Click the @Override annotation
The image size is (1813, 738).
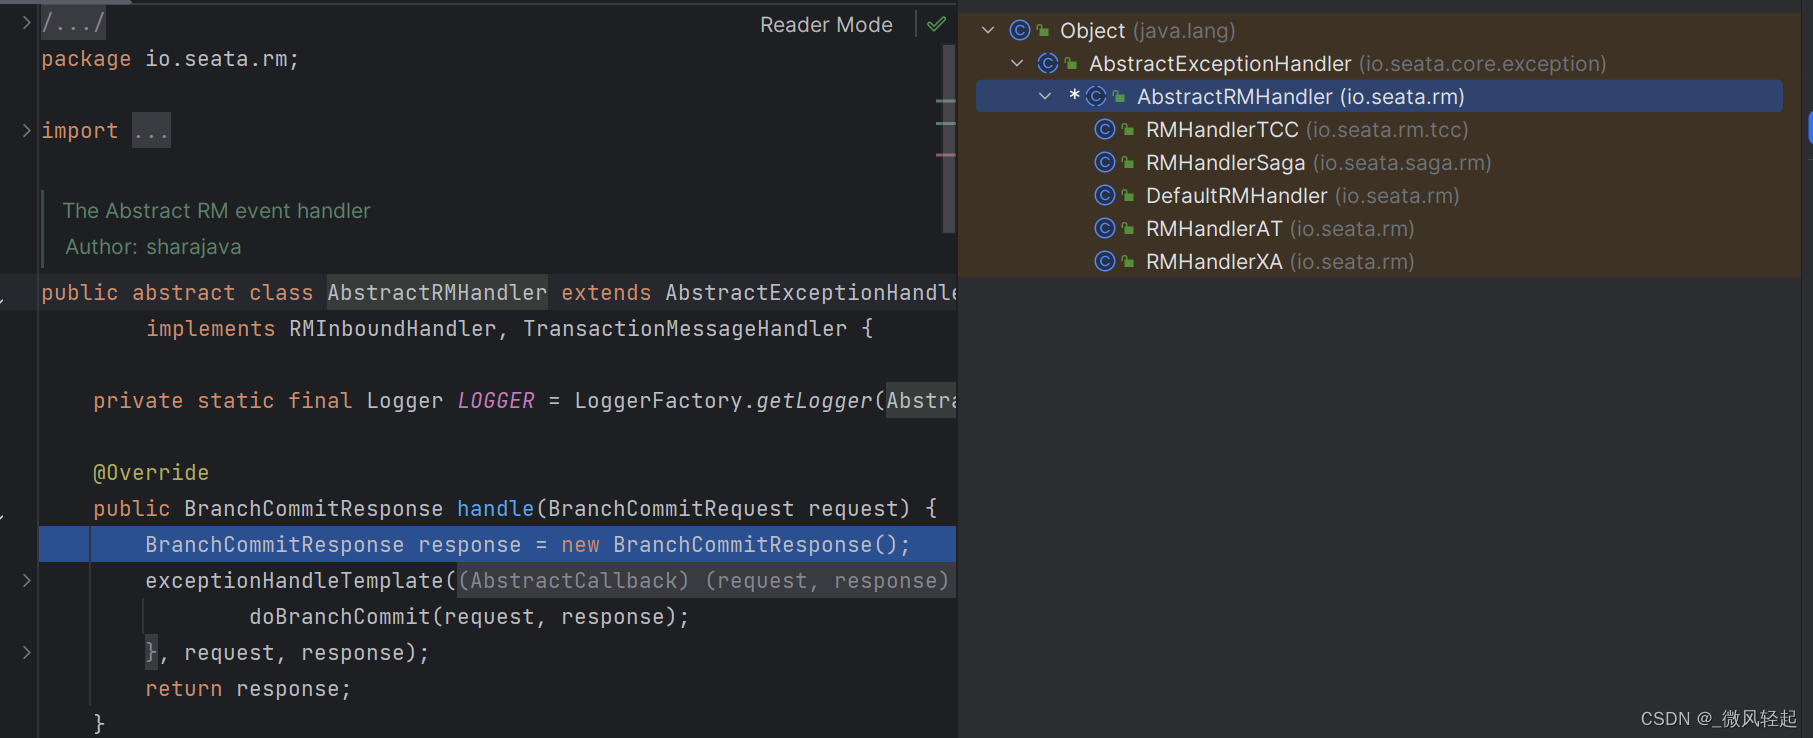151,473
